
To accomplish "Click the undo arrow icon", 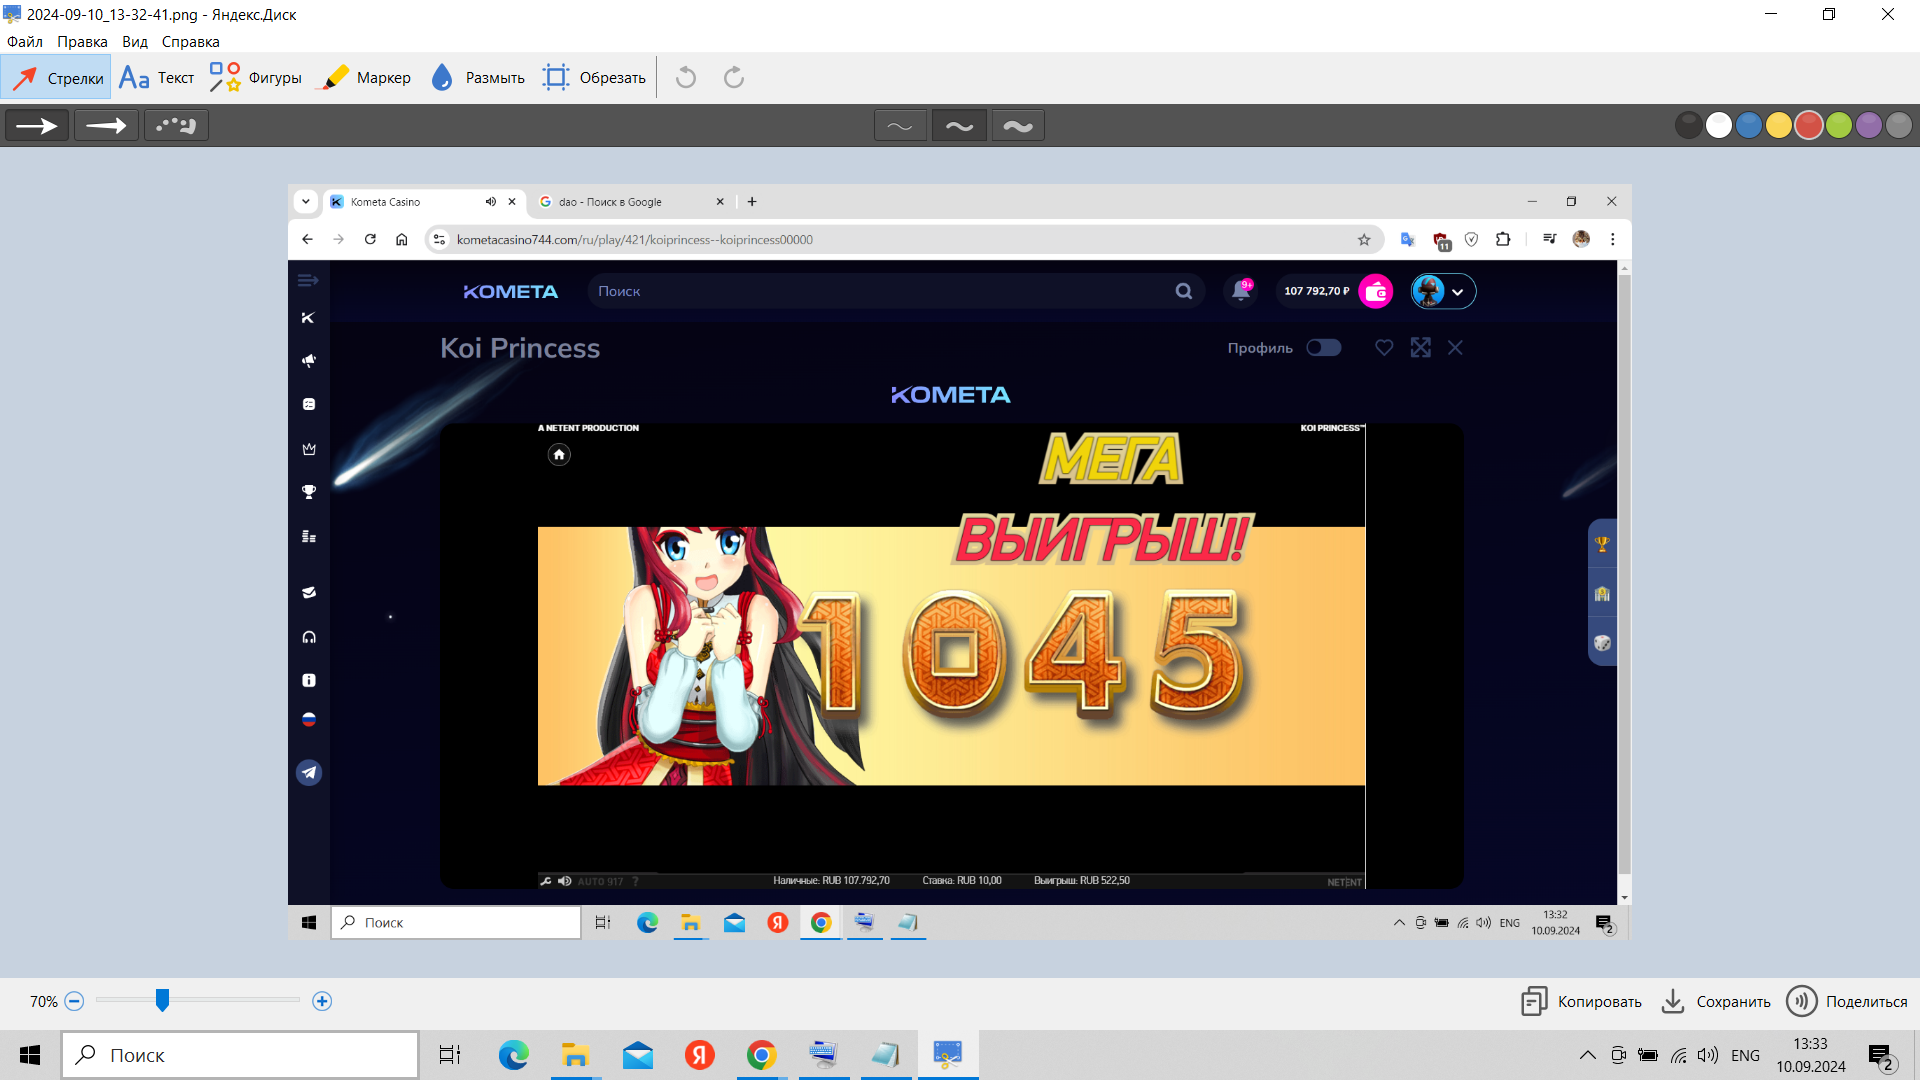I will click(686, 78).
